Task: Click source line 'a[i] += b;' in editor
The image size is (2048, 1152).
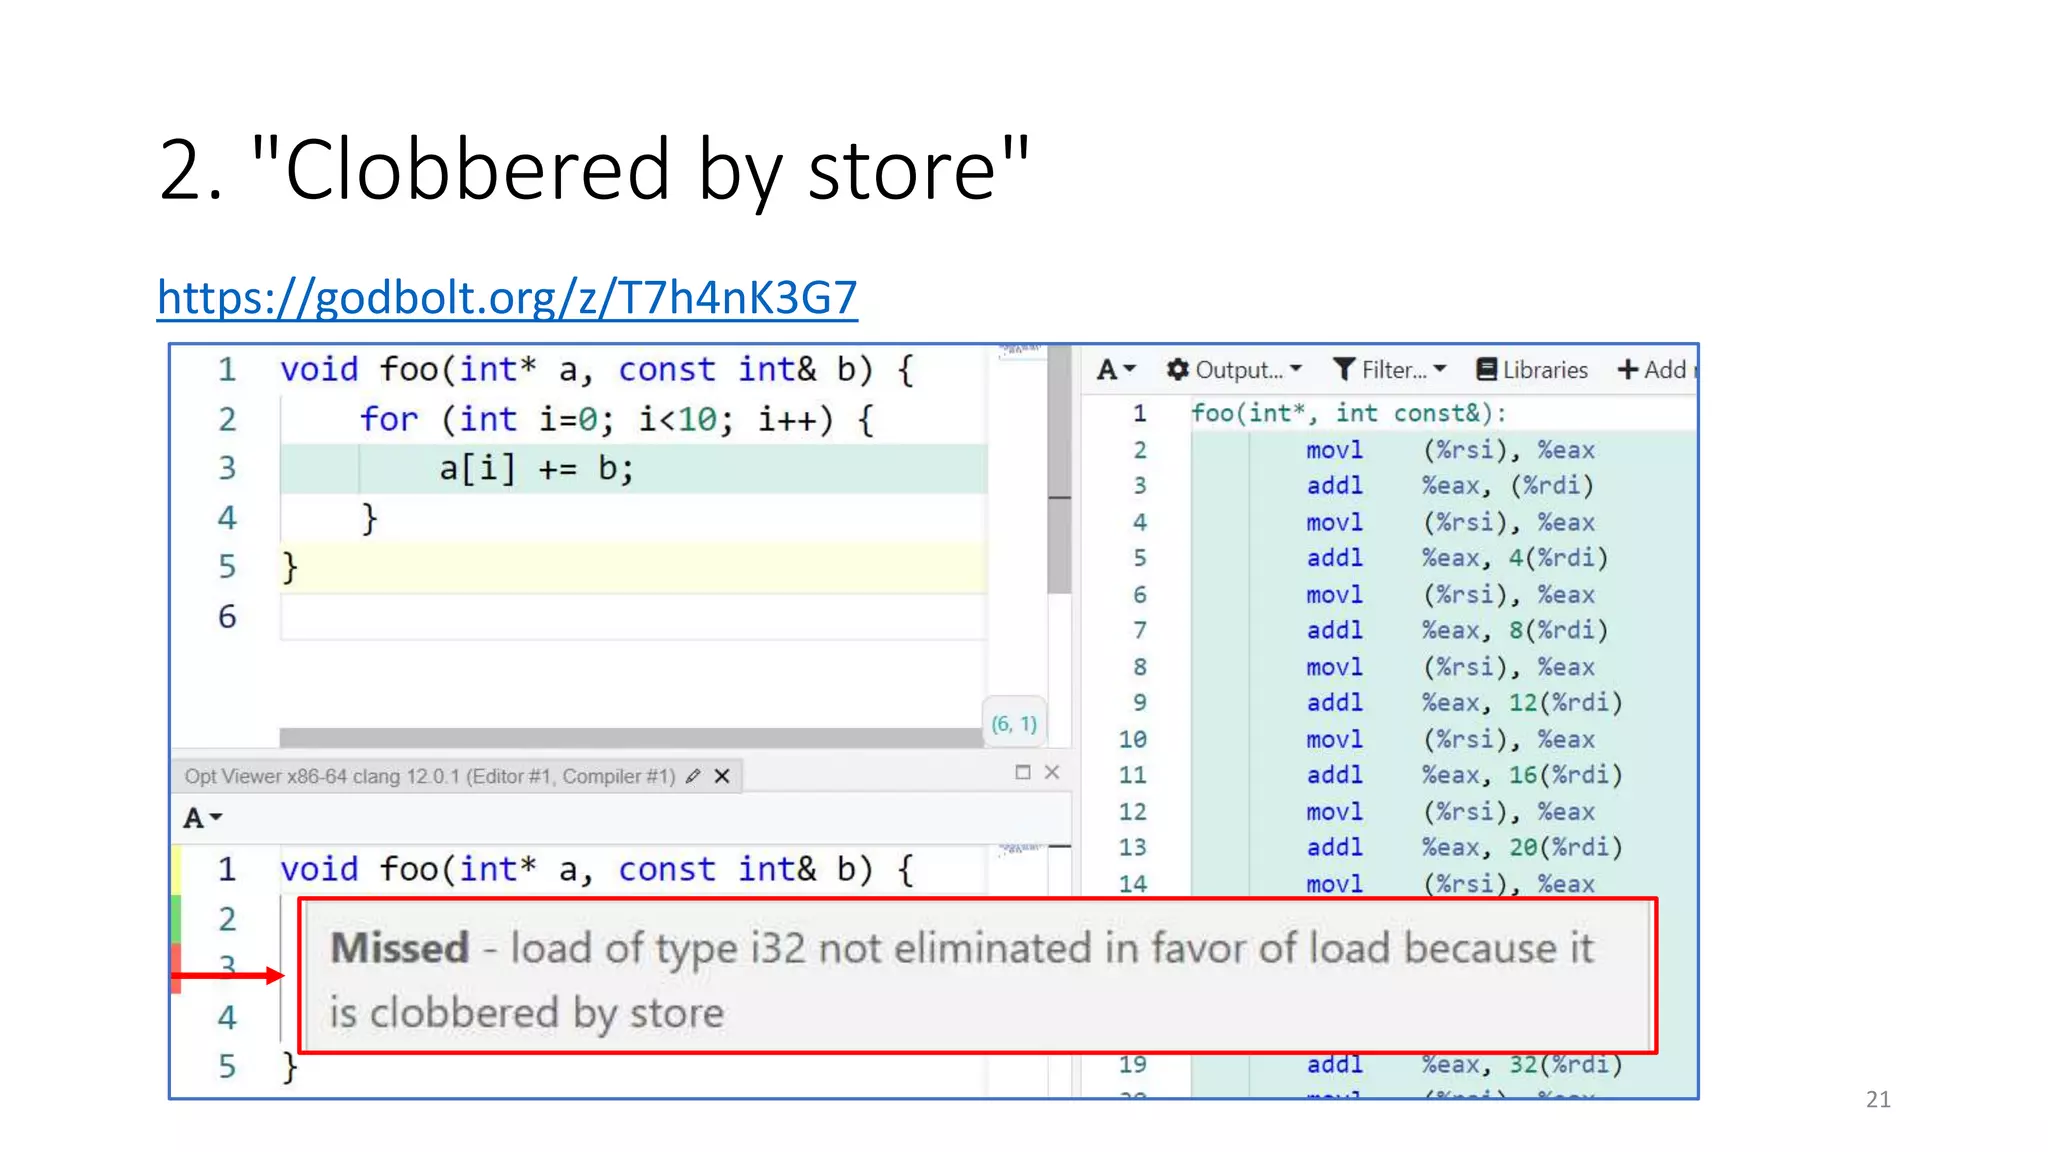Action: (634, 469)
